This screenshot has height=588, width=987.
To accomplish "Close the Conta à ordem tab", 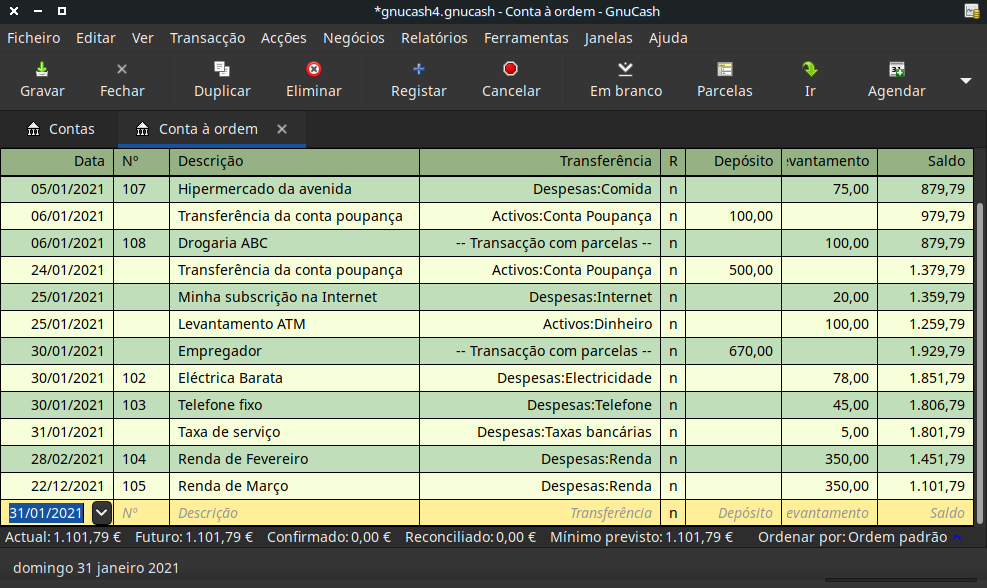I will pos(282,129).
